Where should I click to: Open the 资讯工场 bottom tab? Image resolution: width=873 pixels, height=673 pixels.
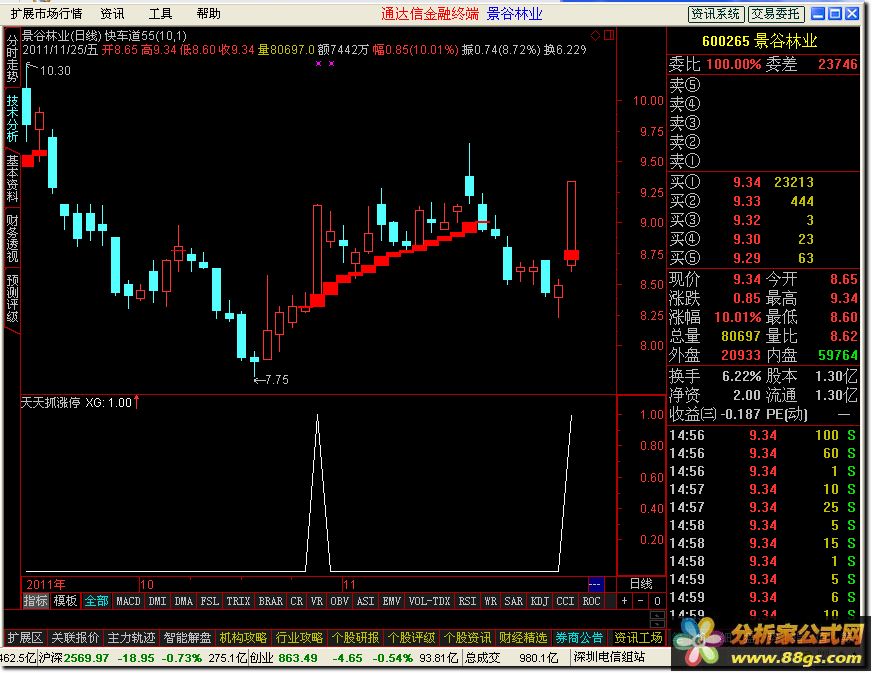coord(638,638)
